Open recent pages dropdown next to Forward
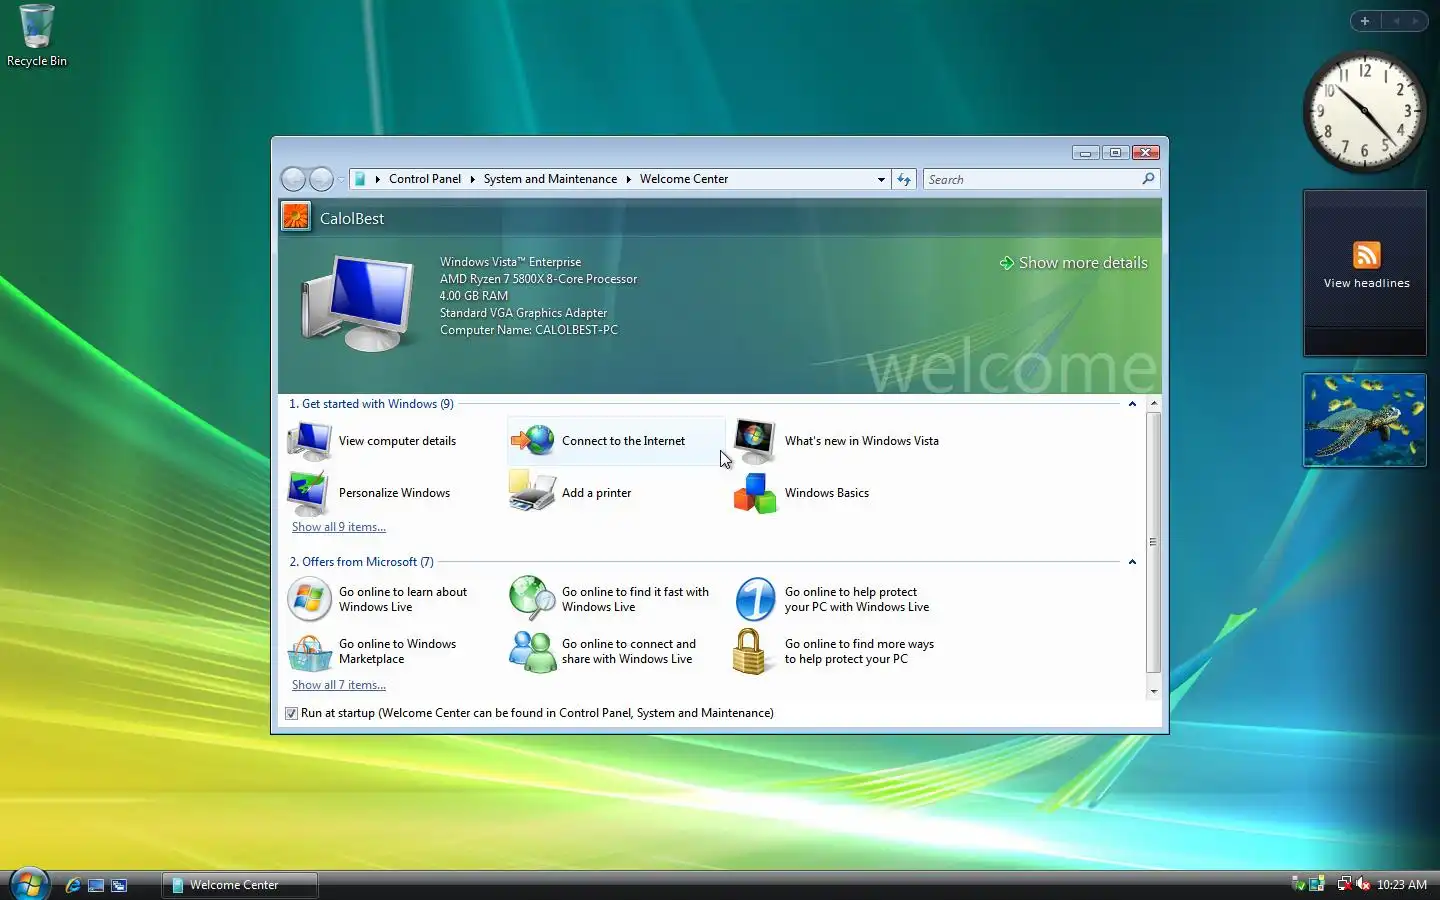1440x900 pixels. pos(341,180)
